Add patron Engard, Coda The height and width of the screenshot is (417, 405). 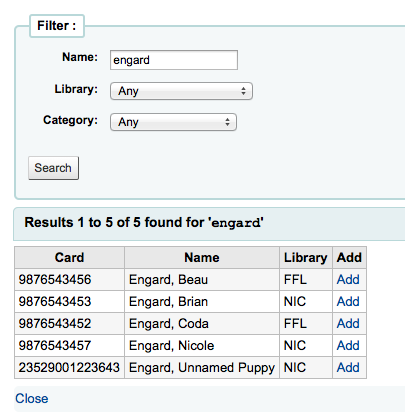(348, 324)
